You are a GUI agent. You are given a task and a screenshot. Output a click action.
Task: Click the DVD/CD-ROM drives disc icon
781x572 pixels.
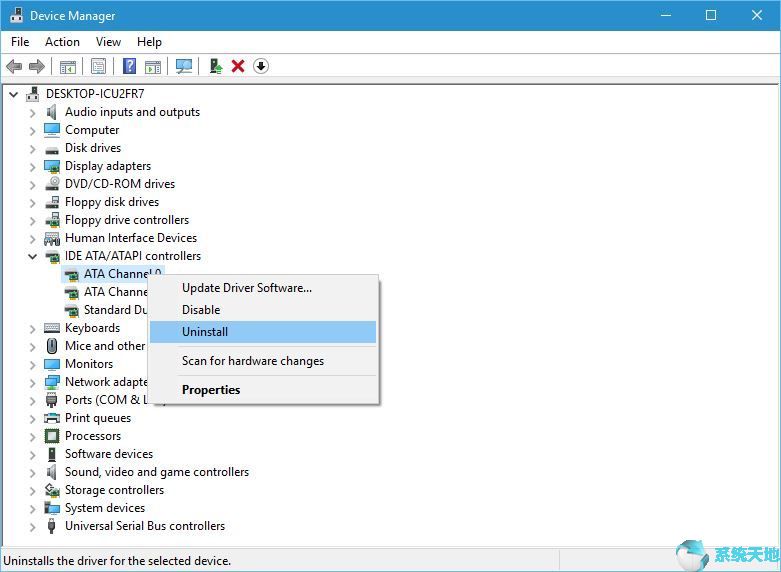pyautogui.click(x=52, y=184)
